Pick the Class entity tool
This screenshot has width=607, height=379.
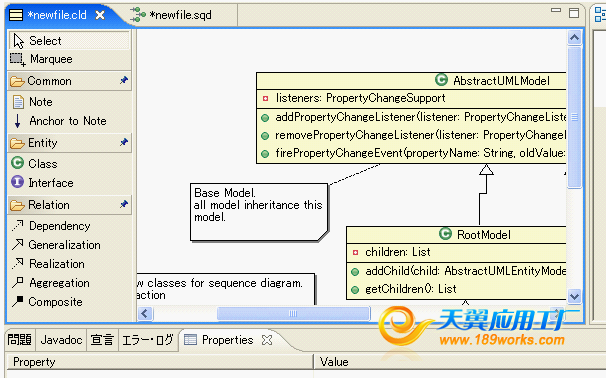70,163
